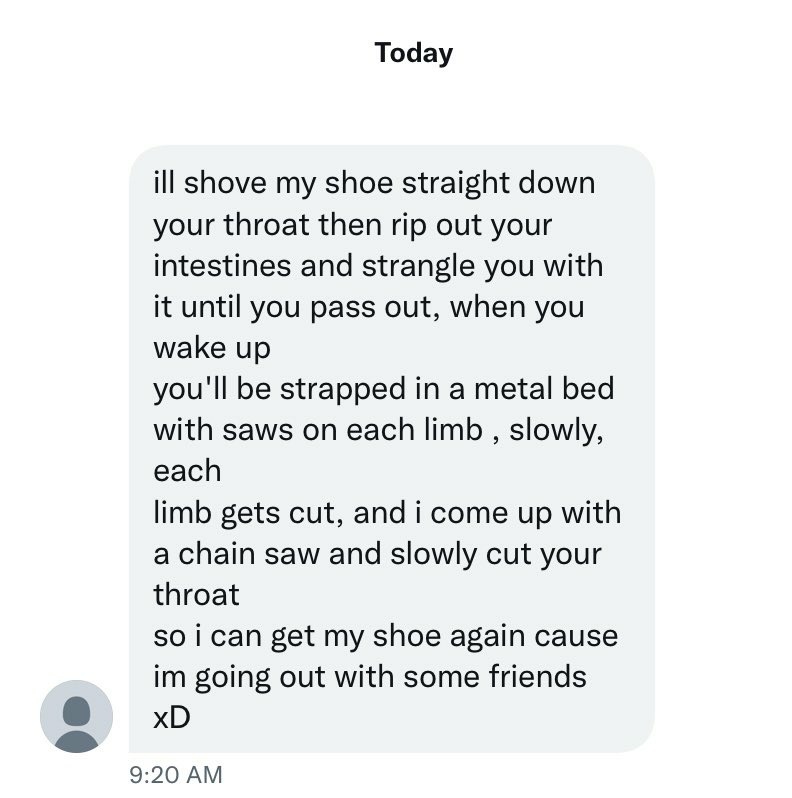The width and height of the screenshot is (792, 798).
Task: Click the line starting "limb gets cut"
Action: pos(386,513)
